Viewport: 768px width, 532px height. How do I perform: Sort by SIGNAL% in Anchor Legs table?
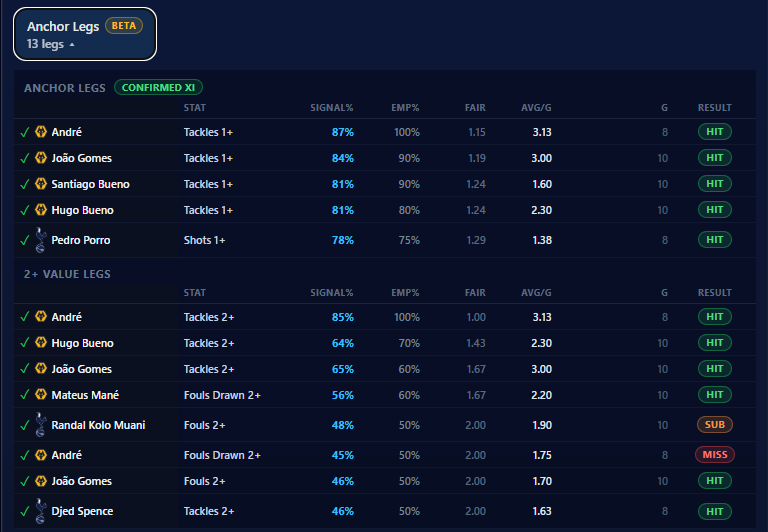coord(332,108)
